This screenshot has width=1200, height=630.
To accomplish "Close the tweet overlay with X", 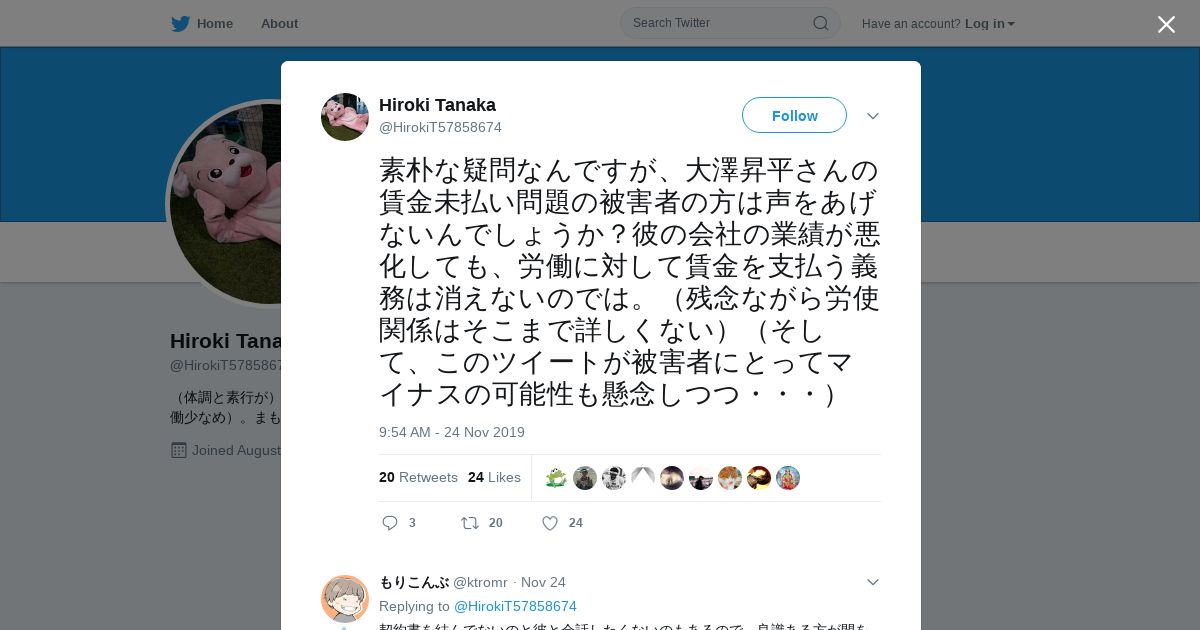I will coord(1166,24).
